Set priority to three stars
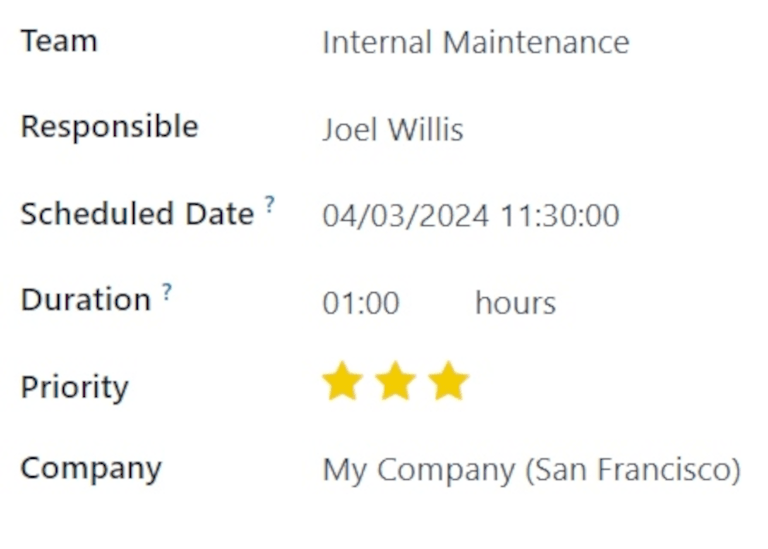This screenshot has width=768, height=549. [x=448, y=382]
